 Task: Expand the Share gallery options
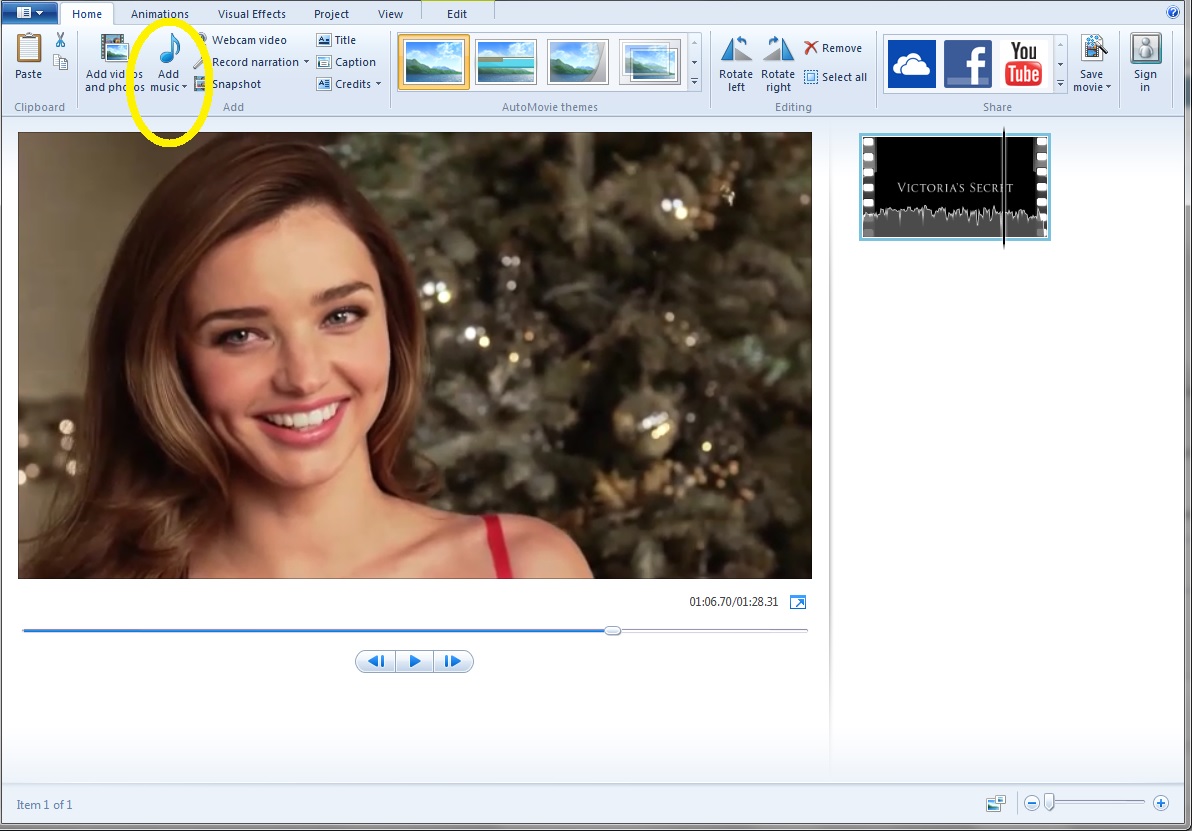point(1060,83)
